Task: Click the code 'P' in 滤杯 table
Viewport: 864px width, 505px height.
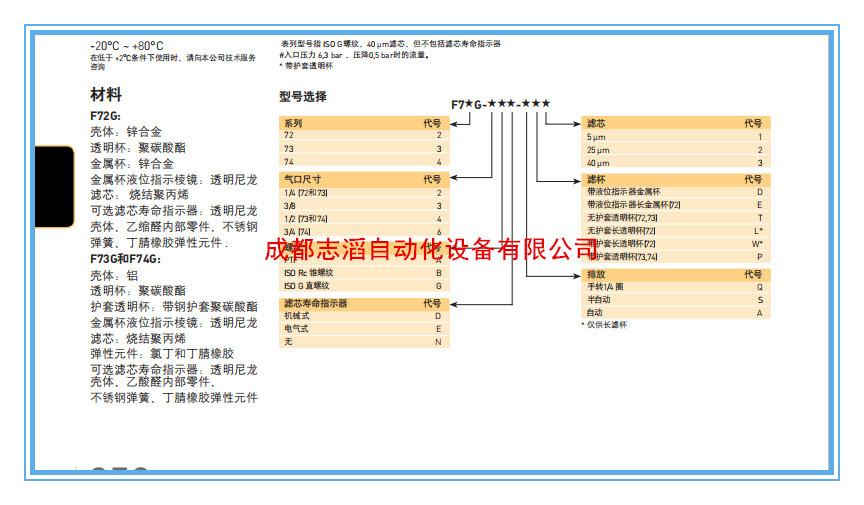Action: [x=759, y=256]
